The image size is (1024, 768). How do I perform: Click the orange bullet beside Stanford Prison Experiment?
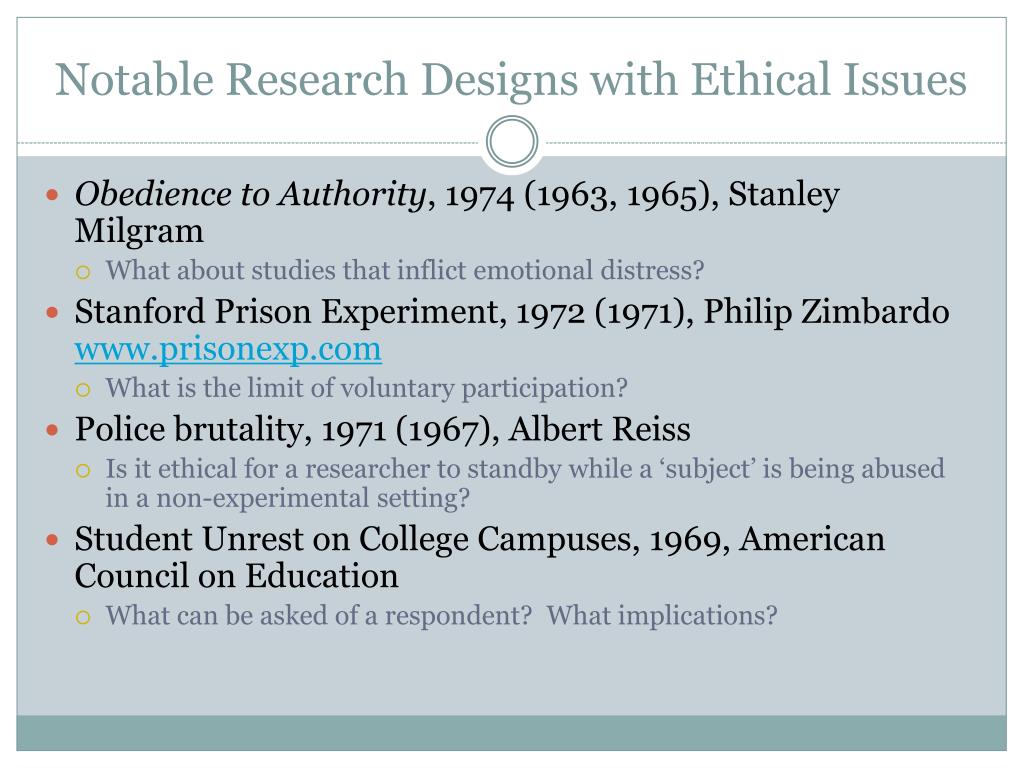(x=53, y=312)
